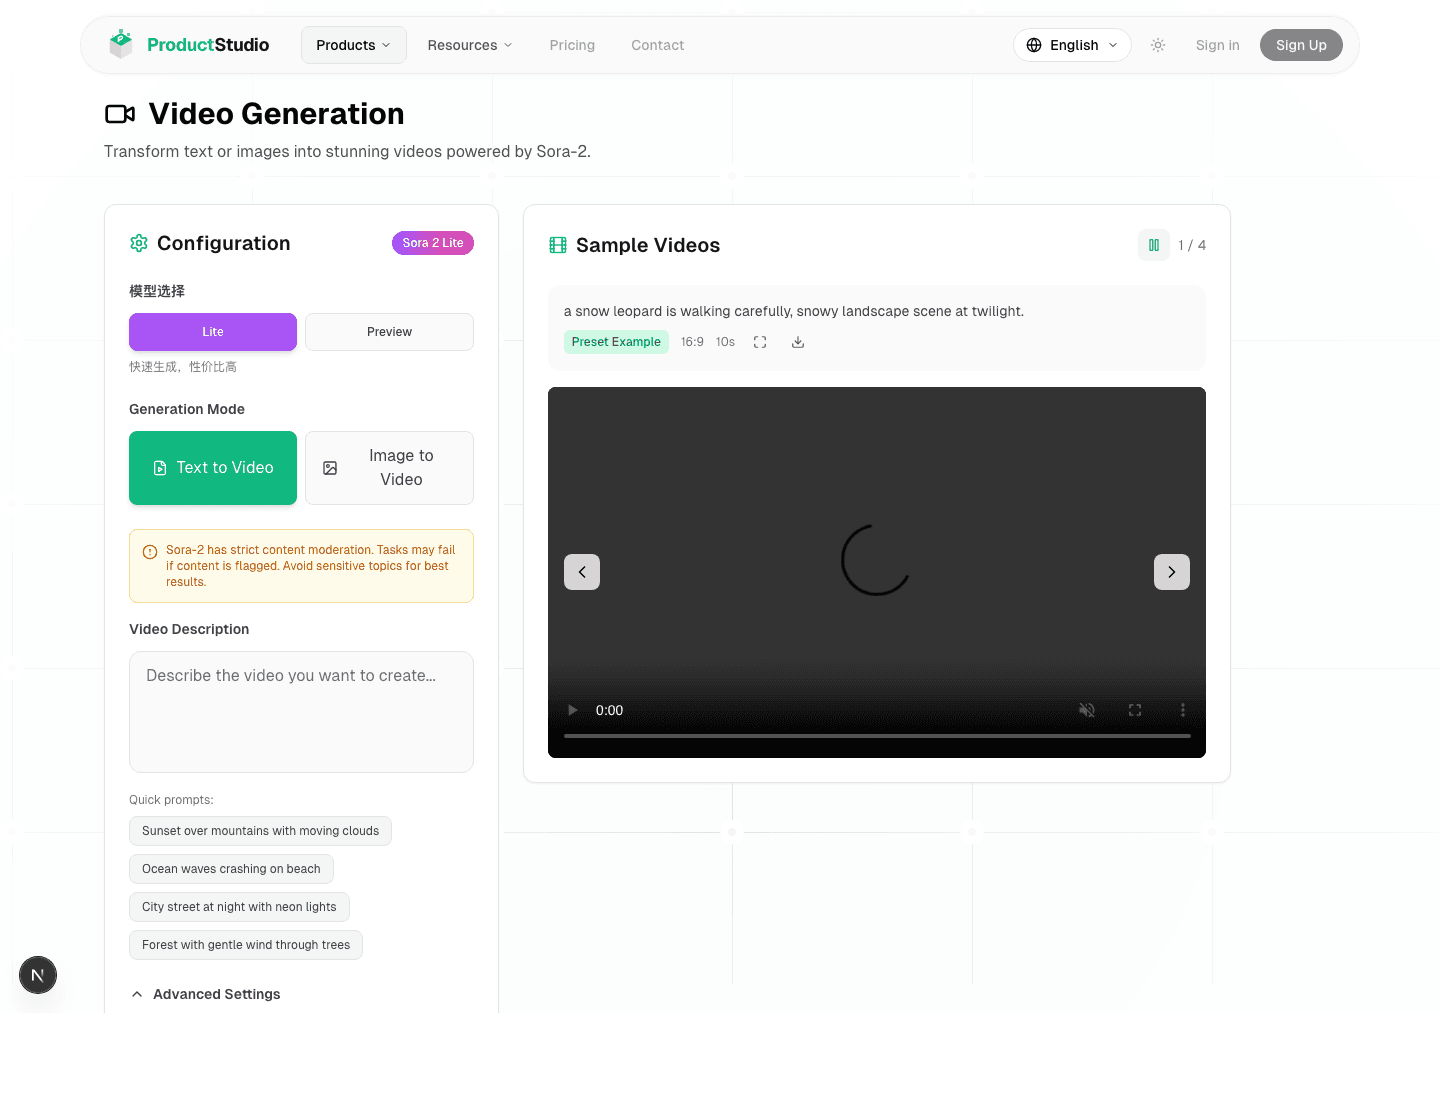The image size is (1440, 1100).
Task: Unmute the video player audio
Action: (x=1087, y=710)
